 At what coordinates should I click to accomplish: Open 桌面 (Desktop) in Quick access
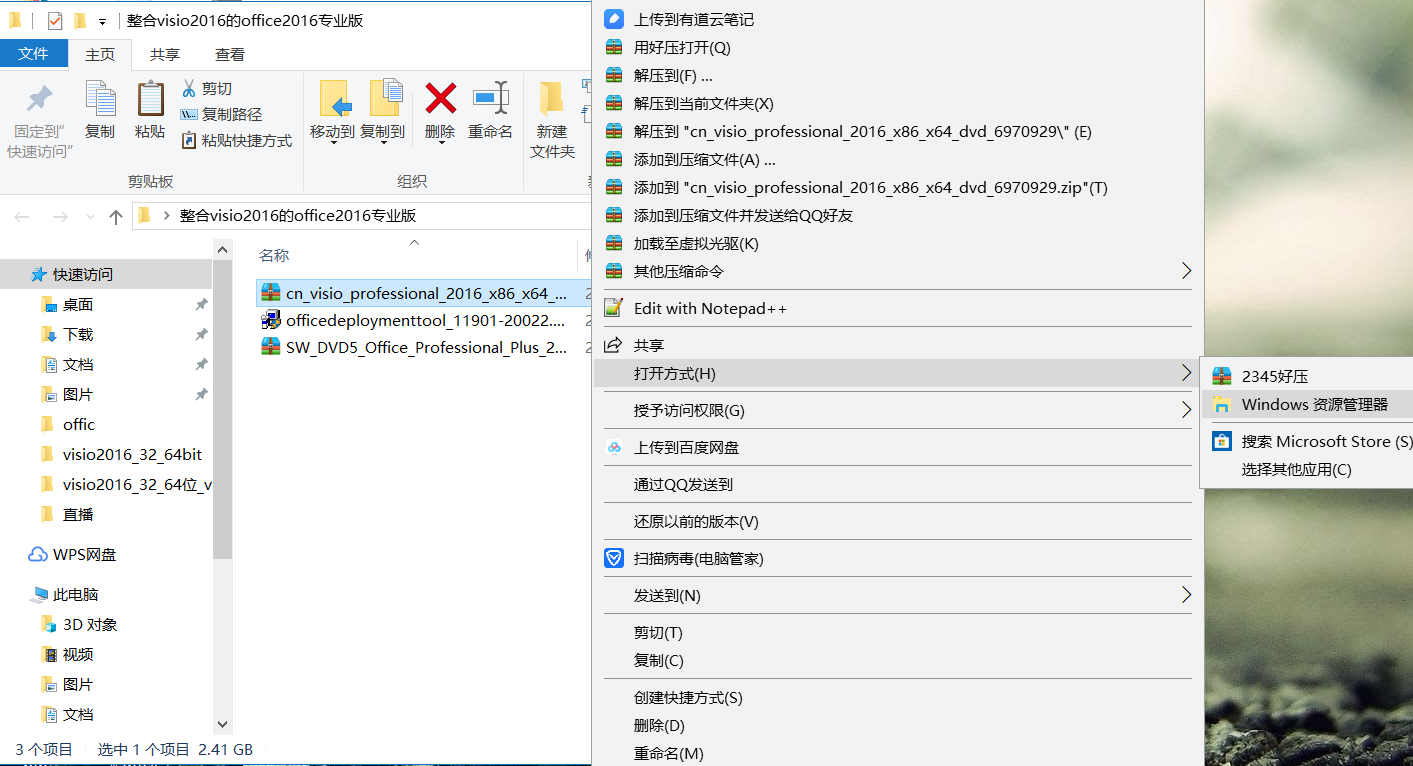(78, 304)
